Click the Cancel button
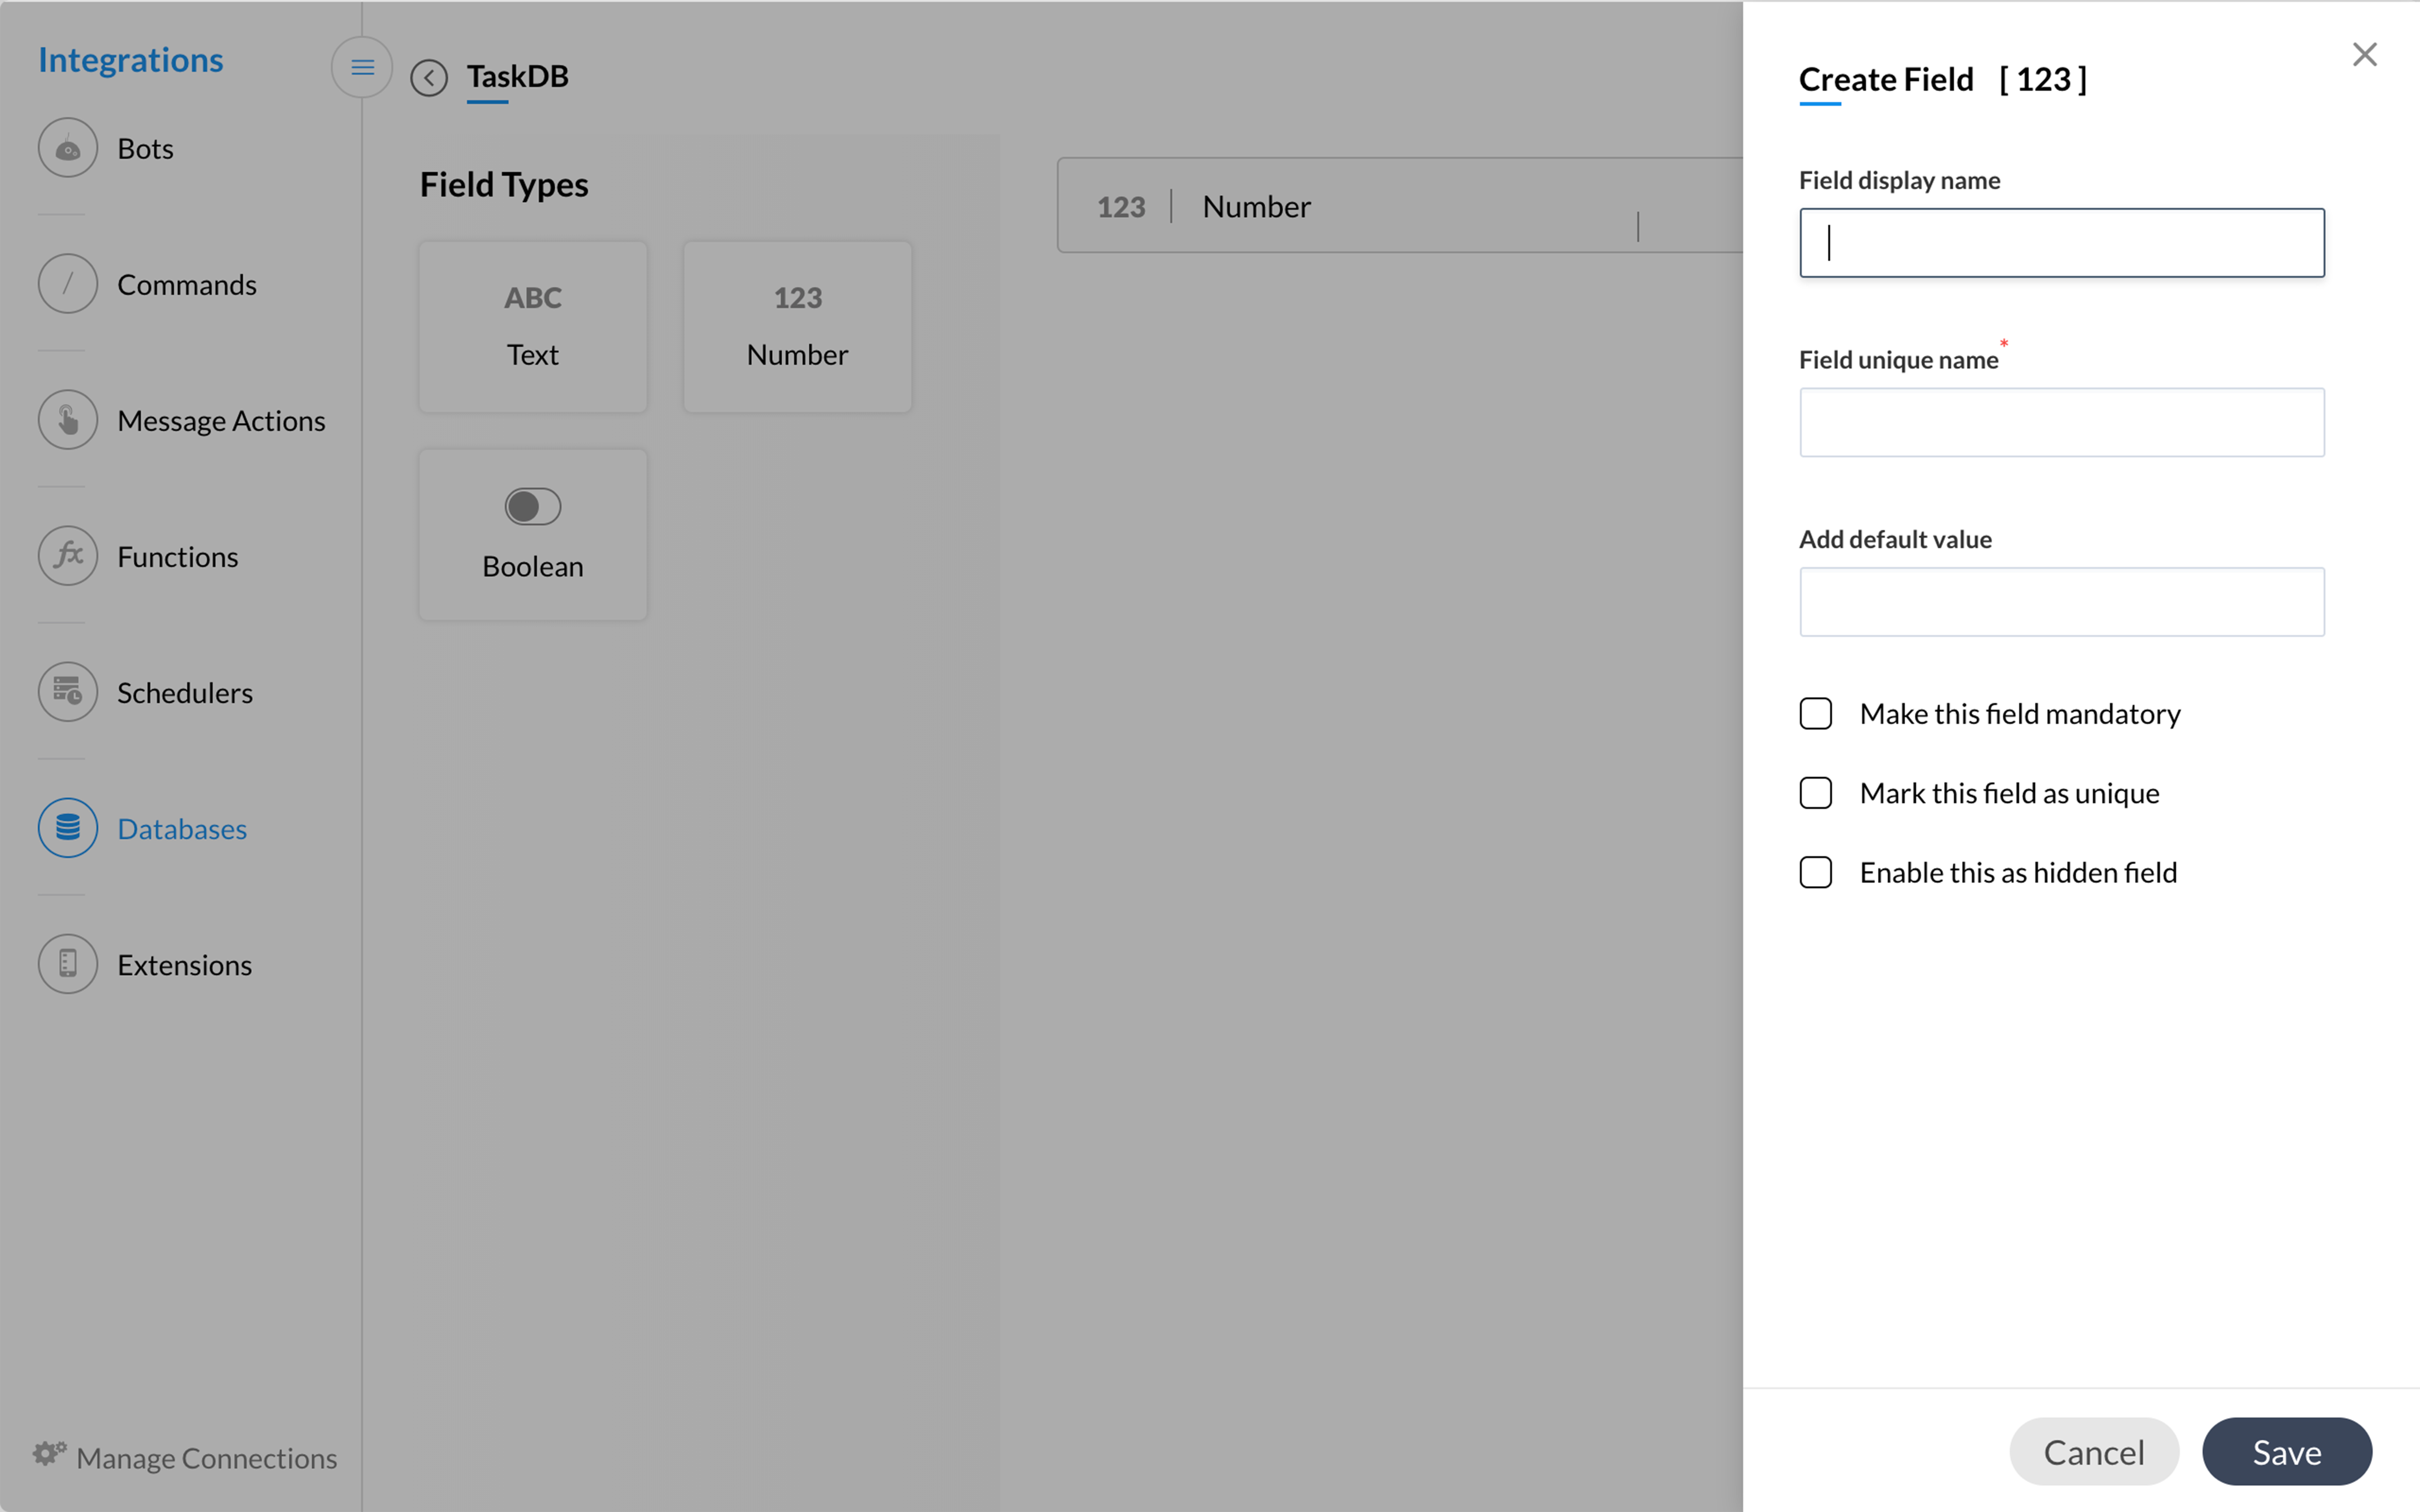Image resolution: width=2420 pixels, height=1512 pixels. coord(2093,1451)
